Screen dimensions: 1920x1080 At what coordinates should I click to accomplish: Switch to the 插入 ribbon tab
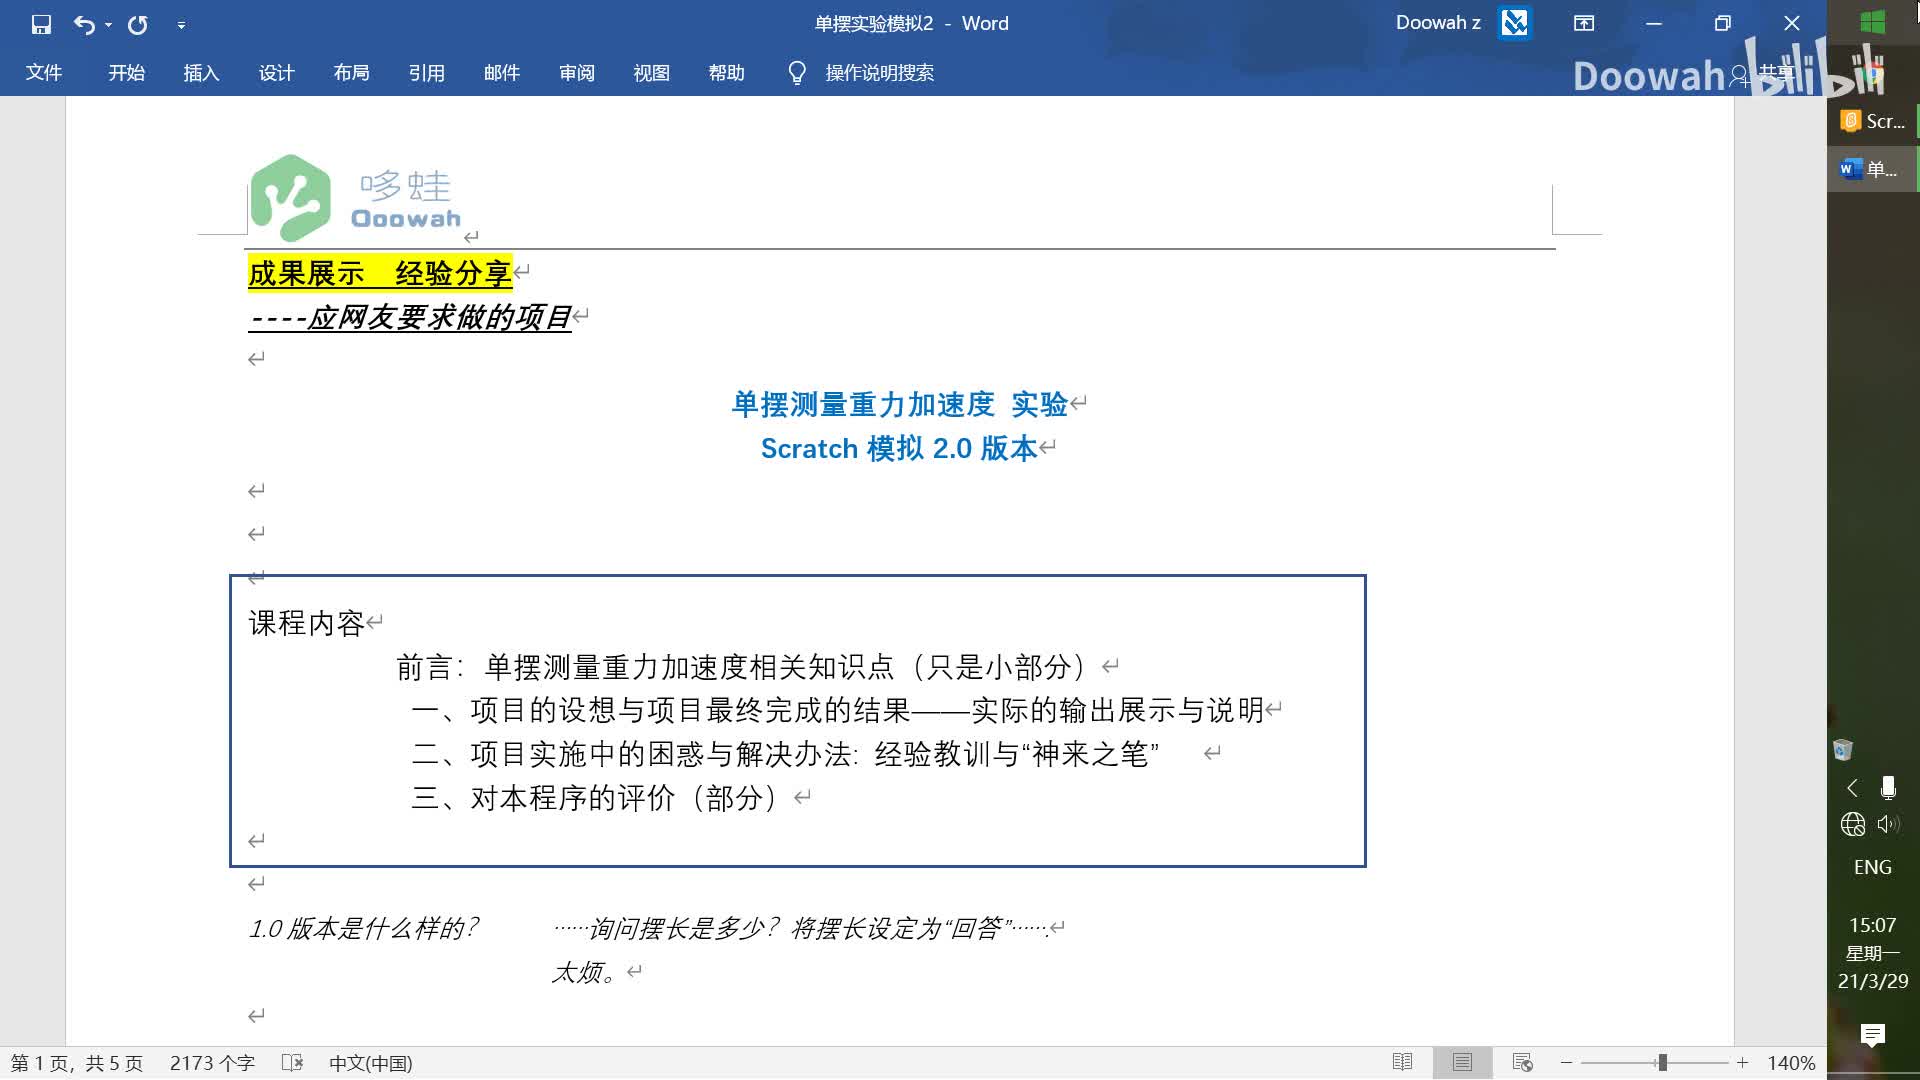coord(201,73)
